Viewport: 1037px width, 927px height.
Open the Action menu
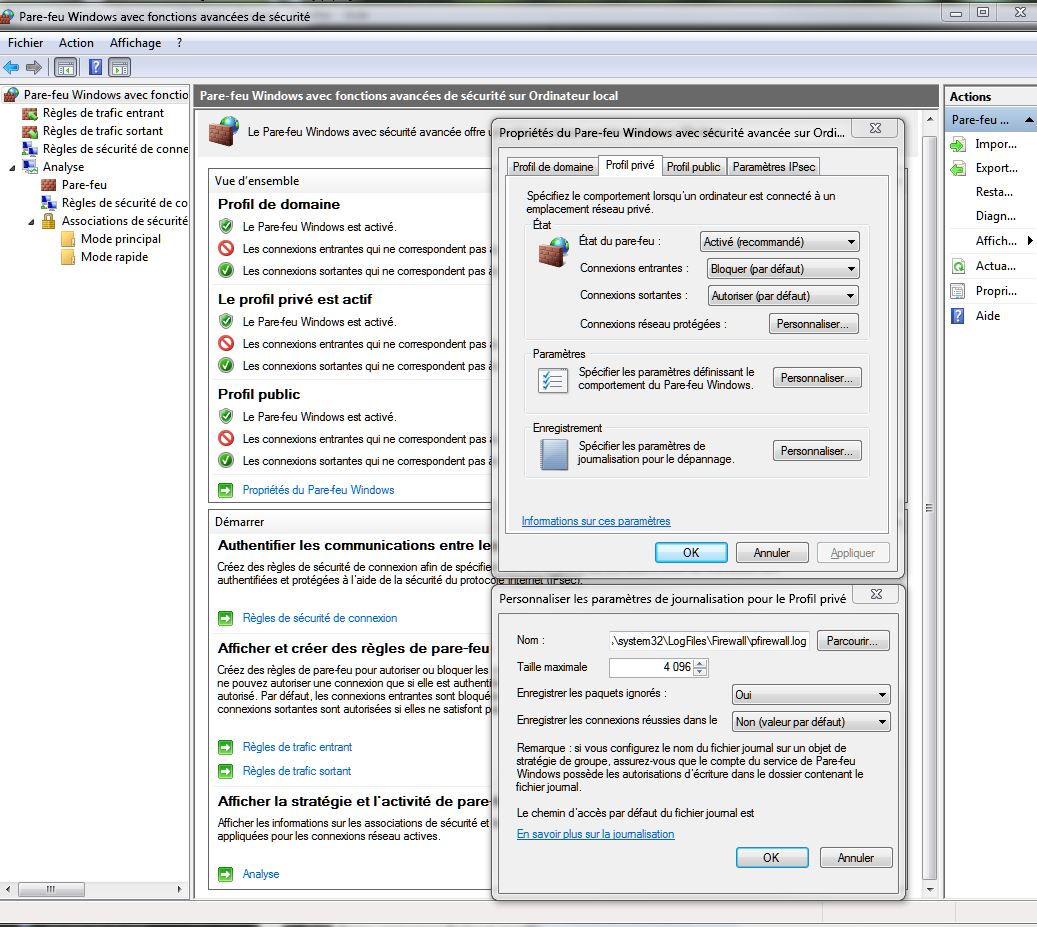76,43
